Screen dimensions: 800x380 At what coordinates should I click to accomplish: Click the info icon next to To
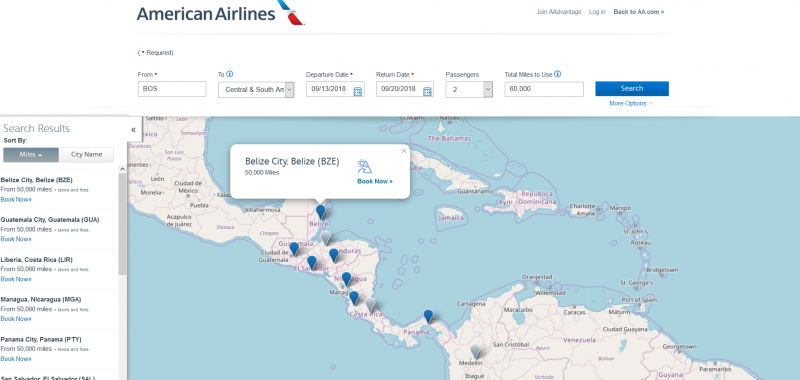pos(230,74)
